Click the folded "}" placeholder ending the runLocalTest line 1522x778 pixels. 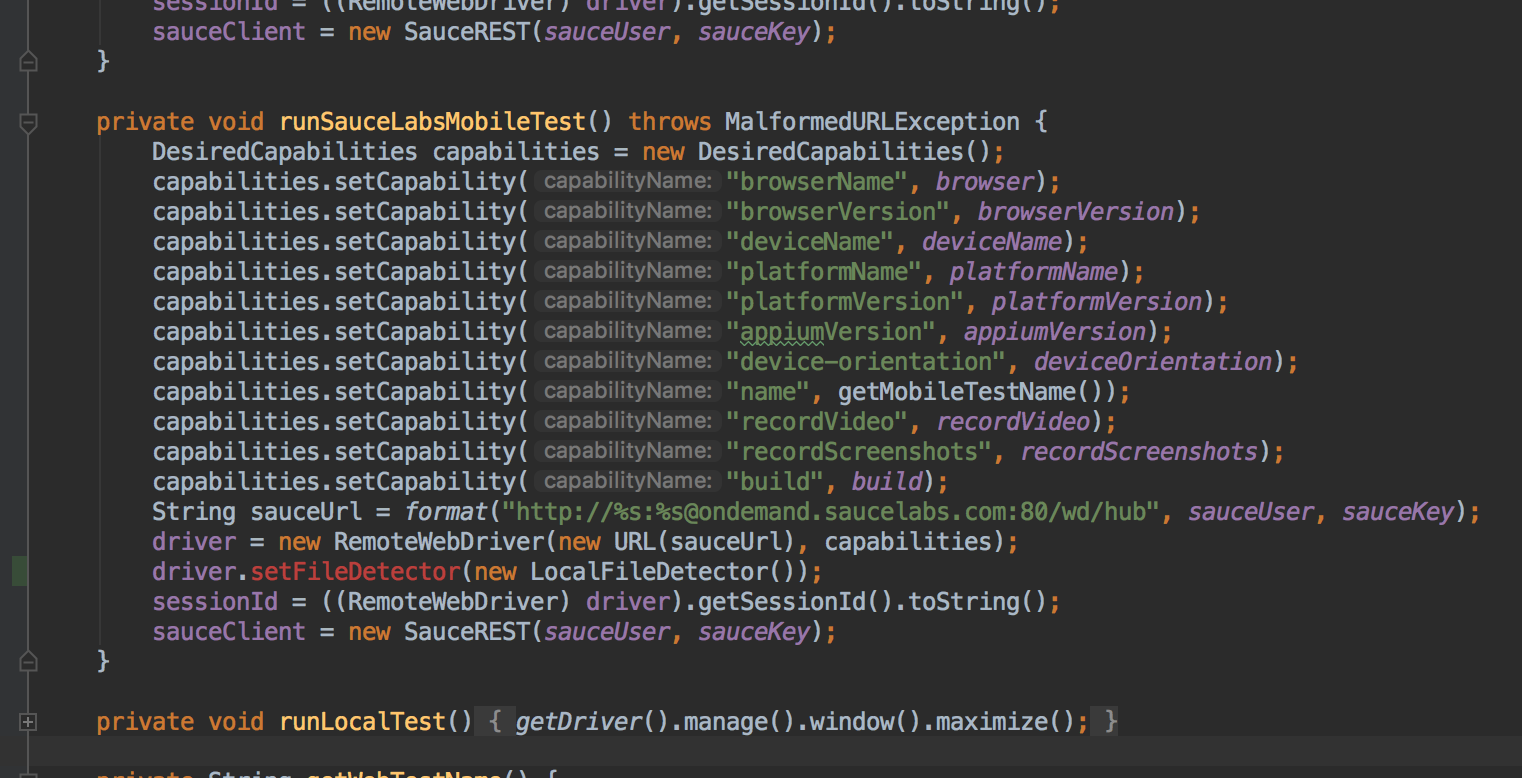[1106, 722]
